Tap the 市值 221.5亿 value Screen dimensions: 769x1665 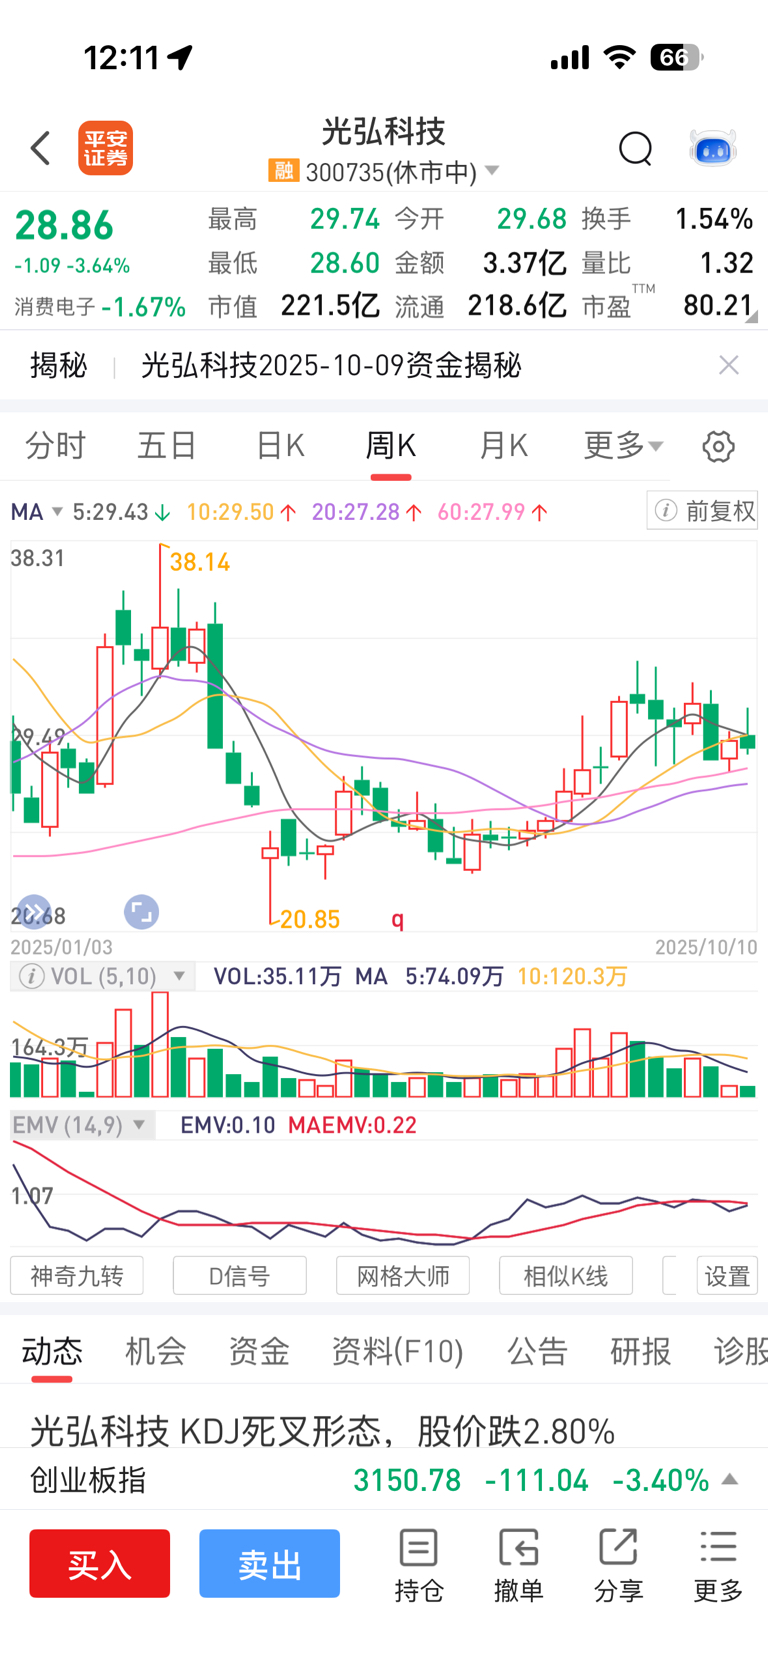tap(329, 305)
